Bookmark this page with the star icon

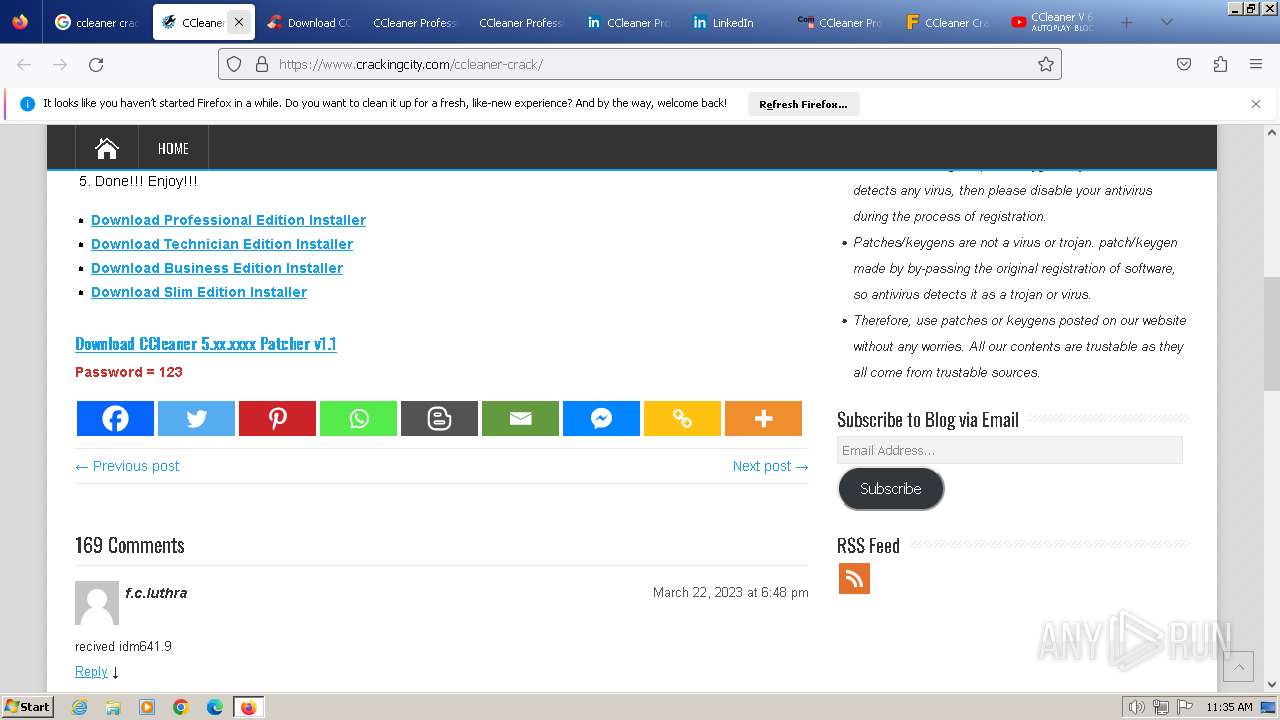coord(1046,64)
